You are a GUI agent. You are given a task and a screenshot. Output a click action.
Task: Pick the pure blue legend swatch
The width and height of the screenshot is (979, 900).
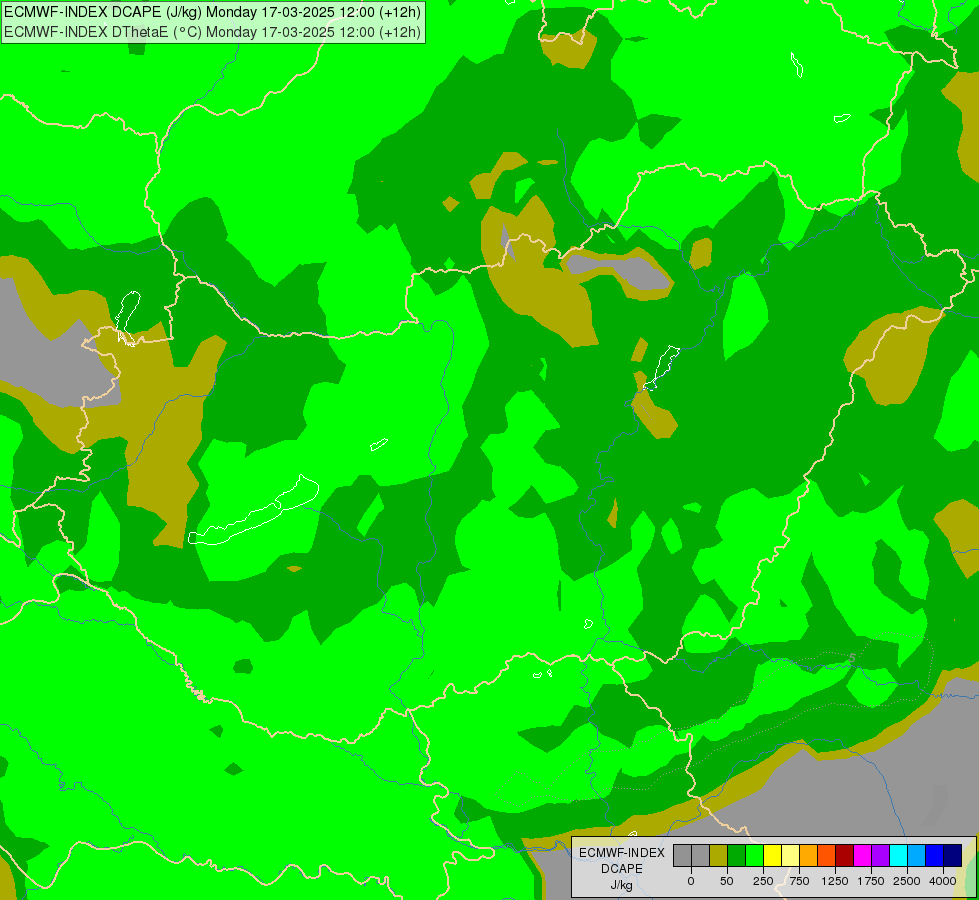tap(934, 855)
